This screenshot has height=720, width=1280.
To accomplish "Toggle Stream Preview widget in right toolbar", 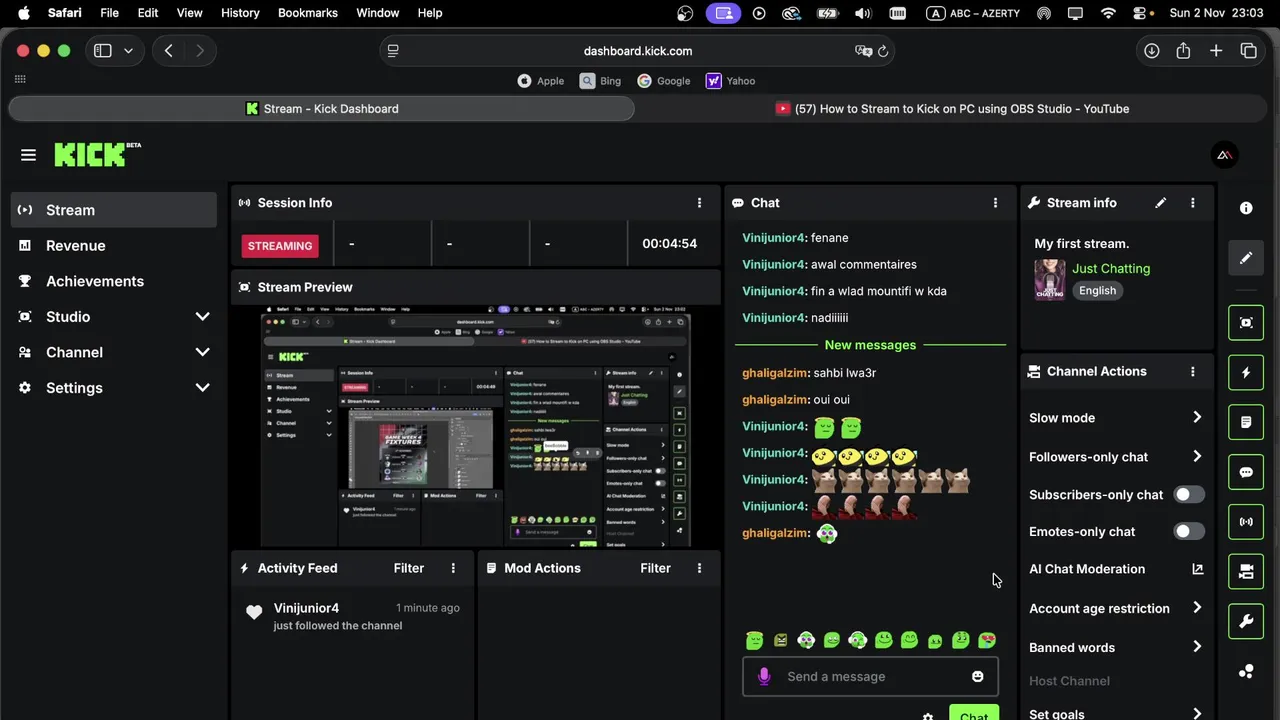I will point(1246,323).
